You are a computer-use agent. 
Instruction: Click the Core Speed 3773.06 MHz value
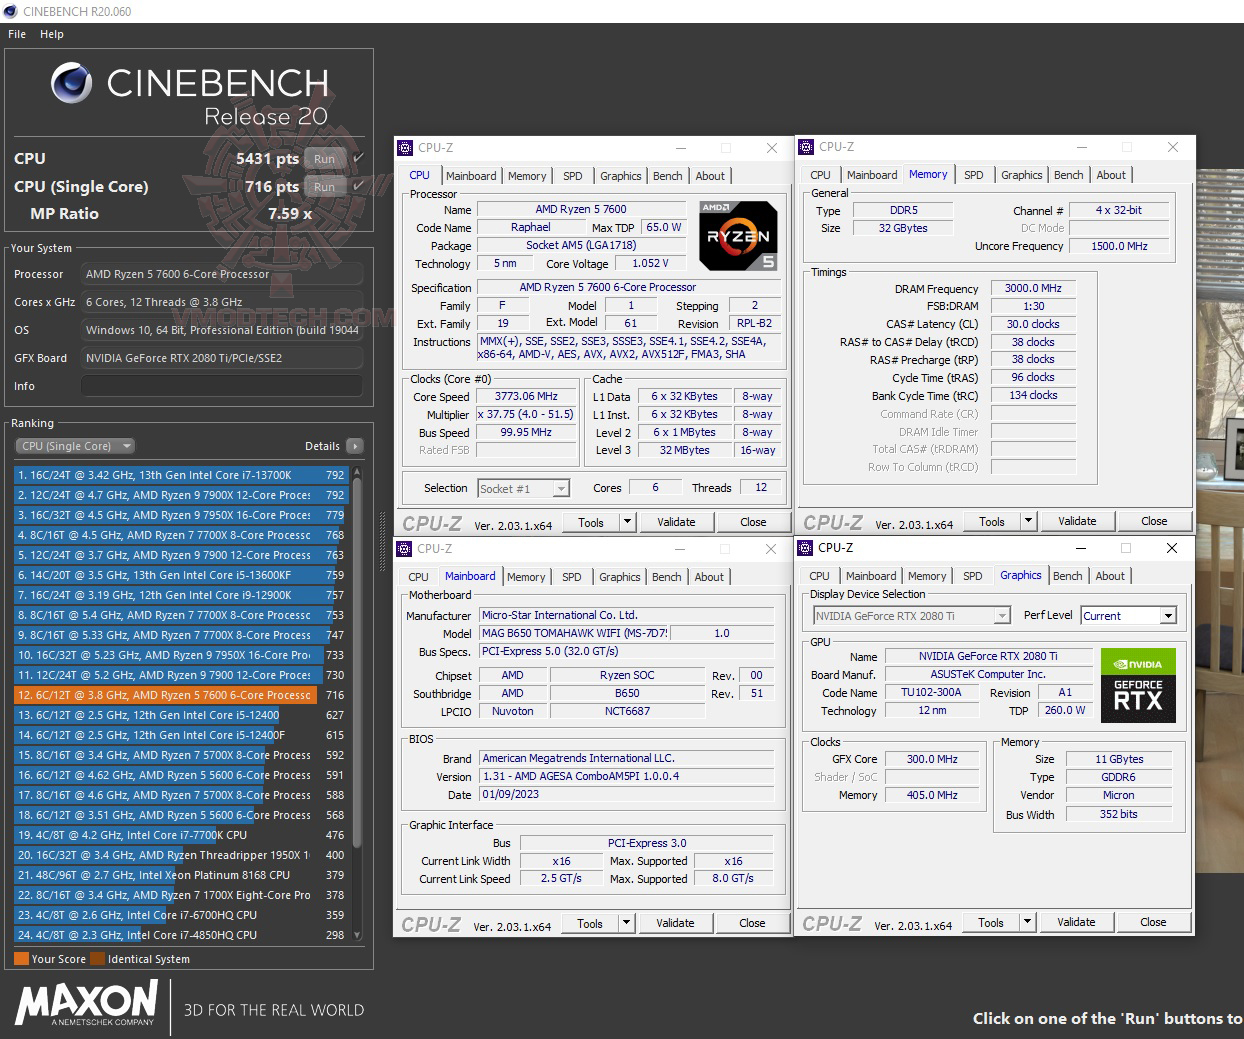pyautogui.click(x=526, y=396)
